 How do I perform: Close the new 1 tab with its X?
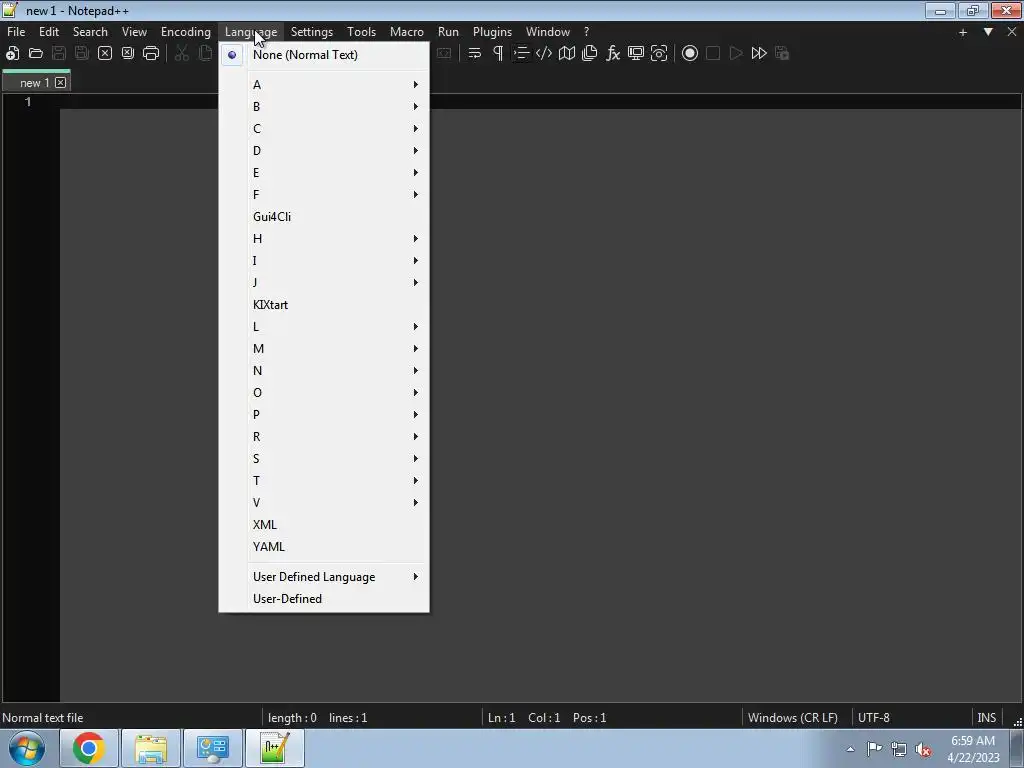pos(61,82)
